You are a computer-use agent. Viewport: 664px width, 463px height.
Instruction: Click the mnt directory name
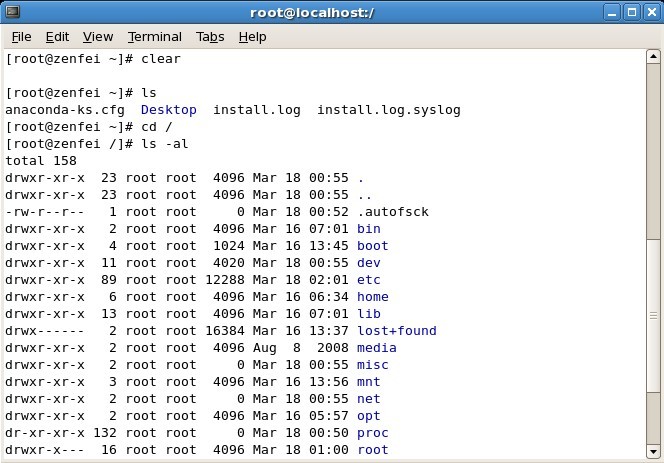pos(369,381)
